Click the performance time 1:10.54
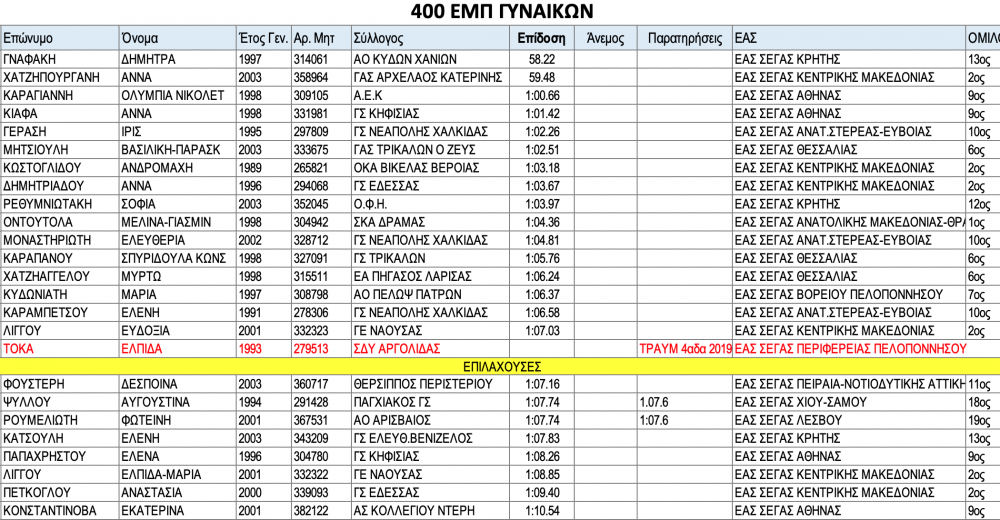Image resolution: width=1000 pixels, height=520 pixels. (541, 511)
